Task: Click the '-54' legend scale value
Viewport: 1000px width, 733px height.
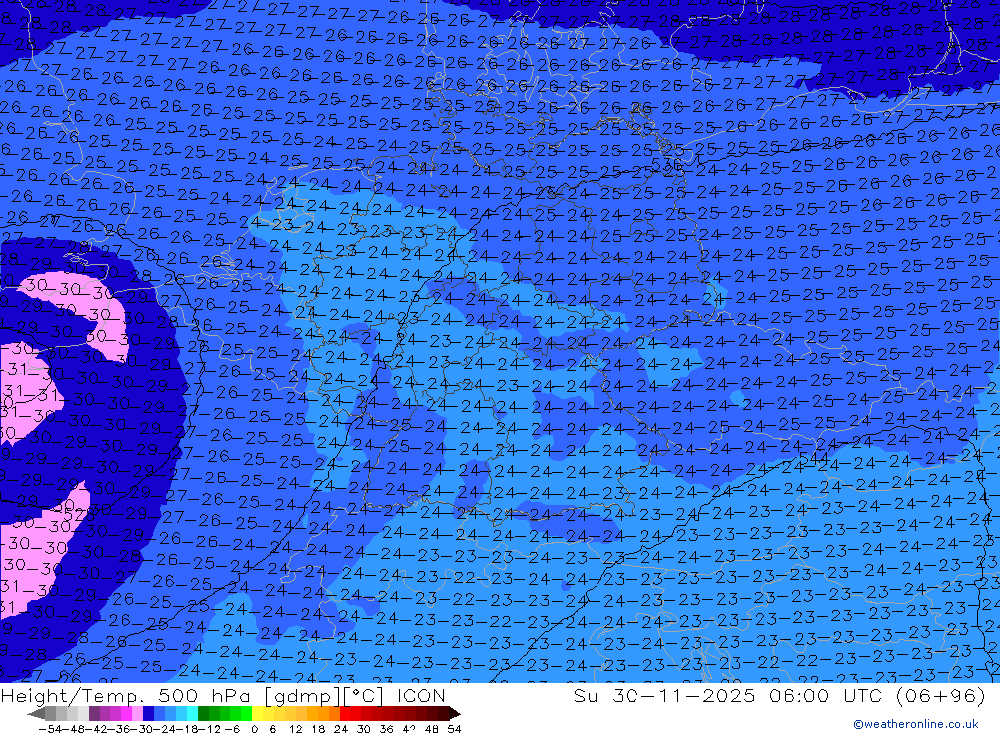Action: (50, 729)
